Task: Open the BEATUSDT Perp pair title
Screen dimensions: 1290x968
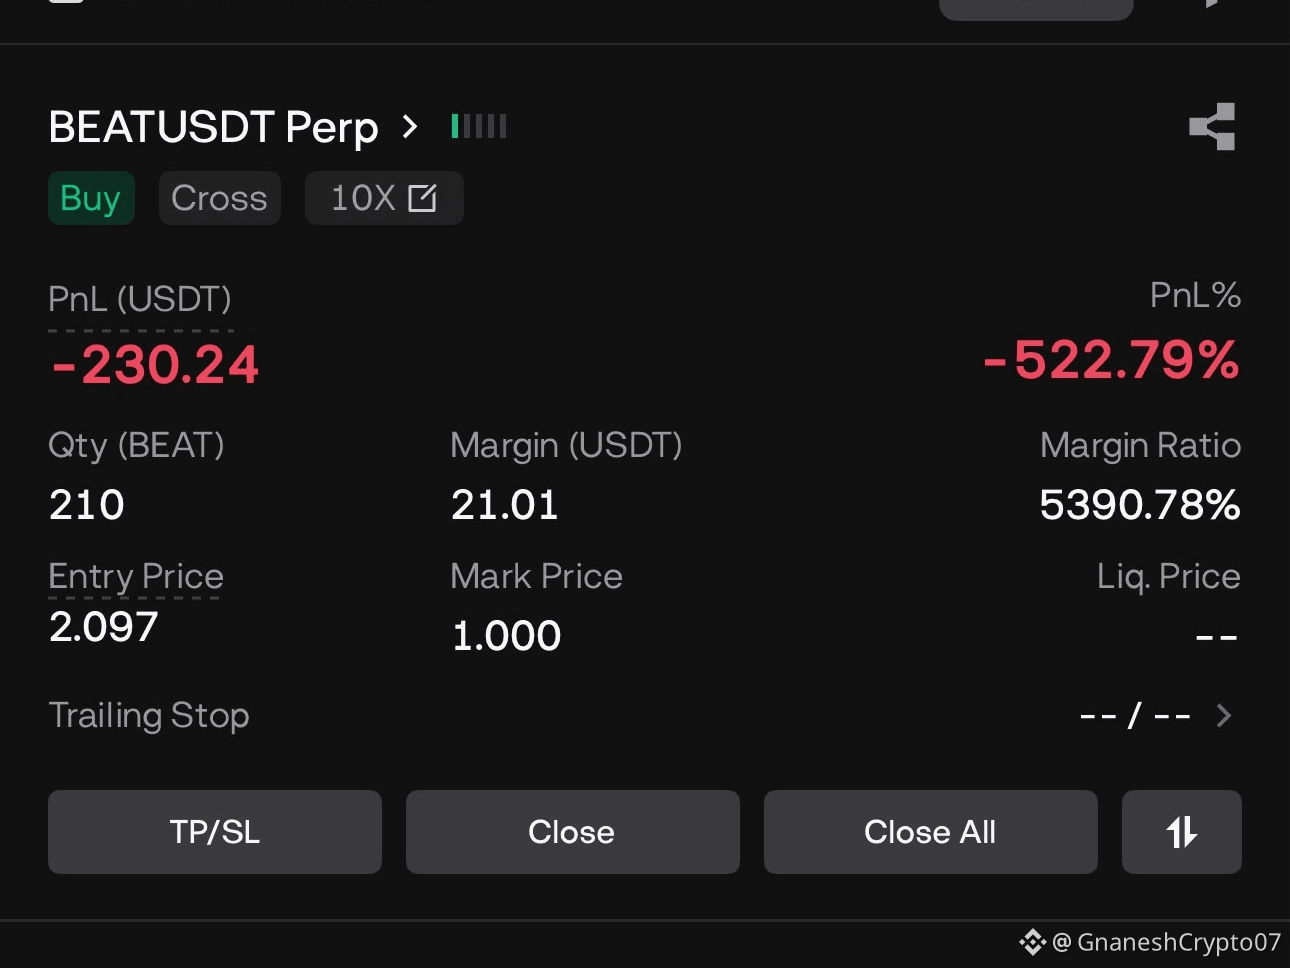Action: [x=213, y=127]
